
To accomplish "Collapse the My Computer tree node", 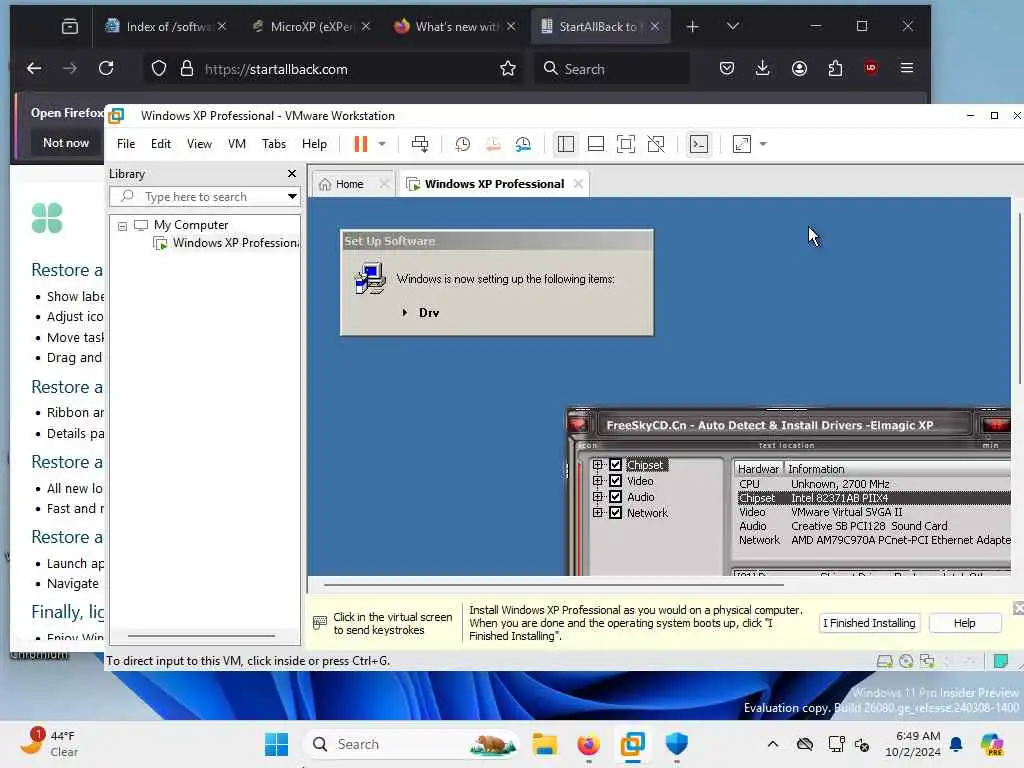I will pos(122,226).
